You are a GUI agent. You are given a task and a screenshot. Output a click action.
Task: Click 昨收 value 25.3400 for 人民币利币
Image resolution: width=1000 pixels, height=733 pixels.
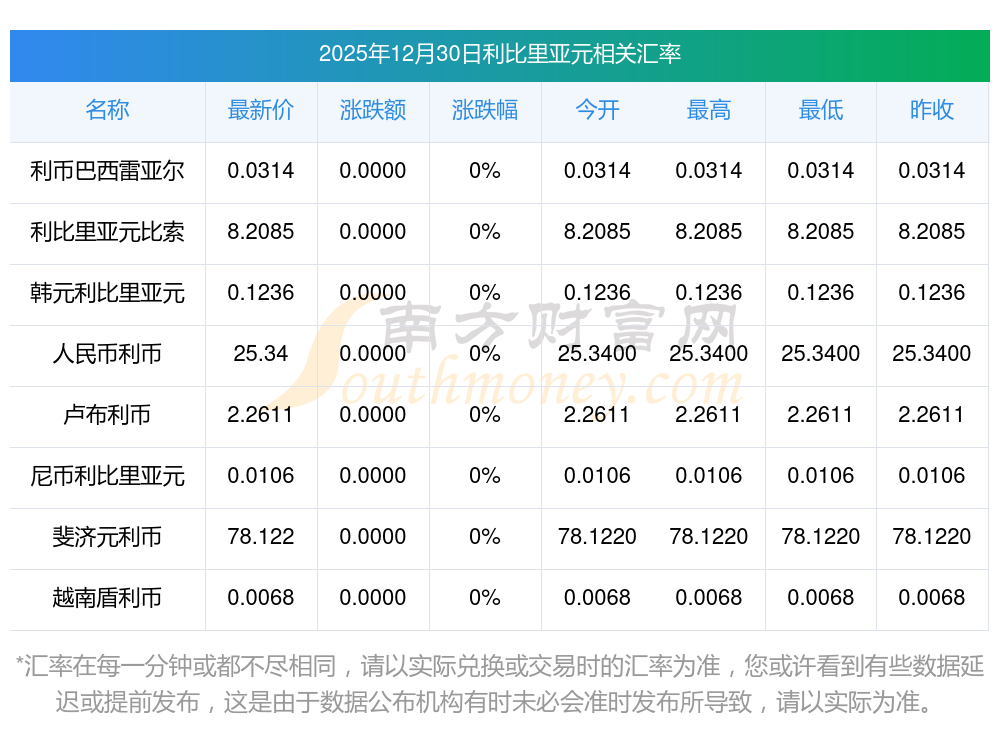(x=932, y=353)
